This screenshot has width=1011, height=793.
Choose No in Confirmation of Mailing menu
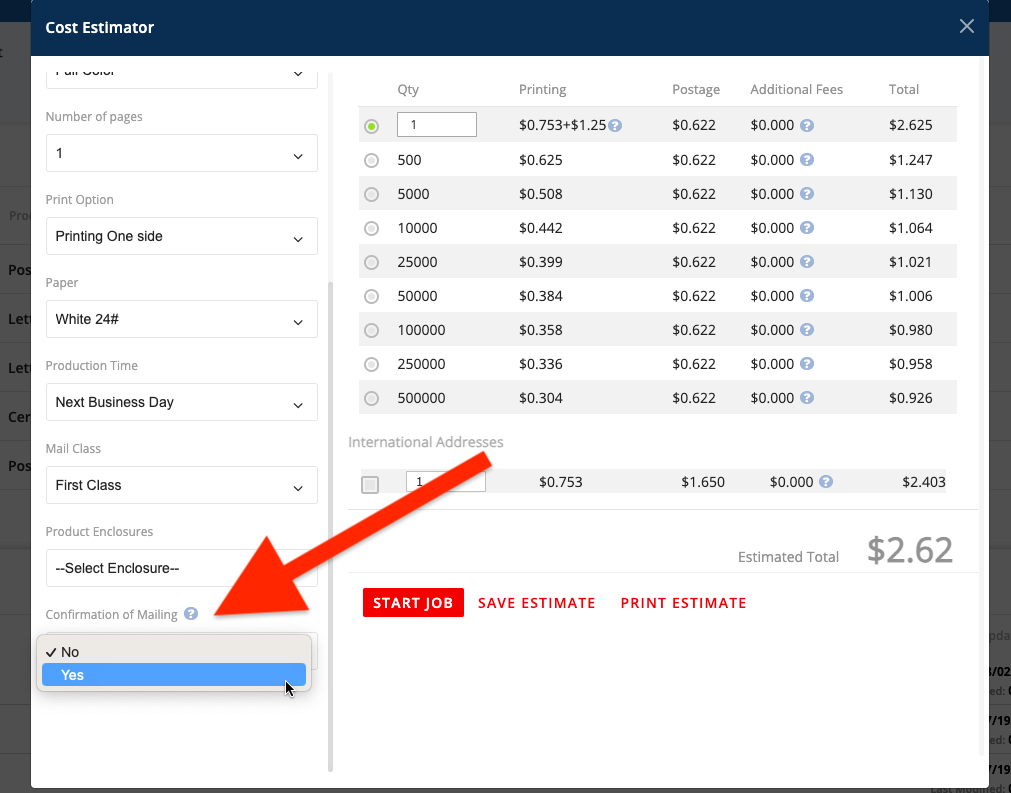point(173,652)
